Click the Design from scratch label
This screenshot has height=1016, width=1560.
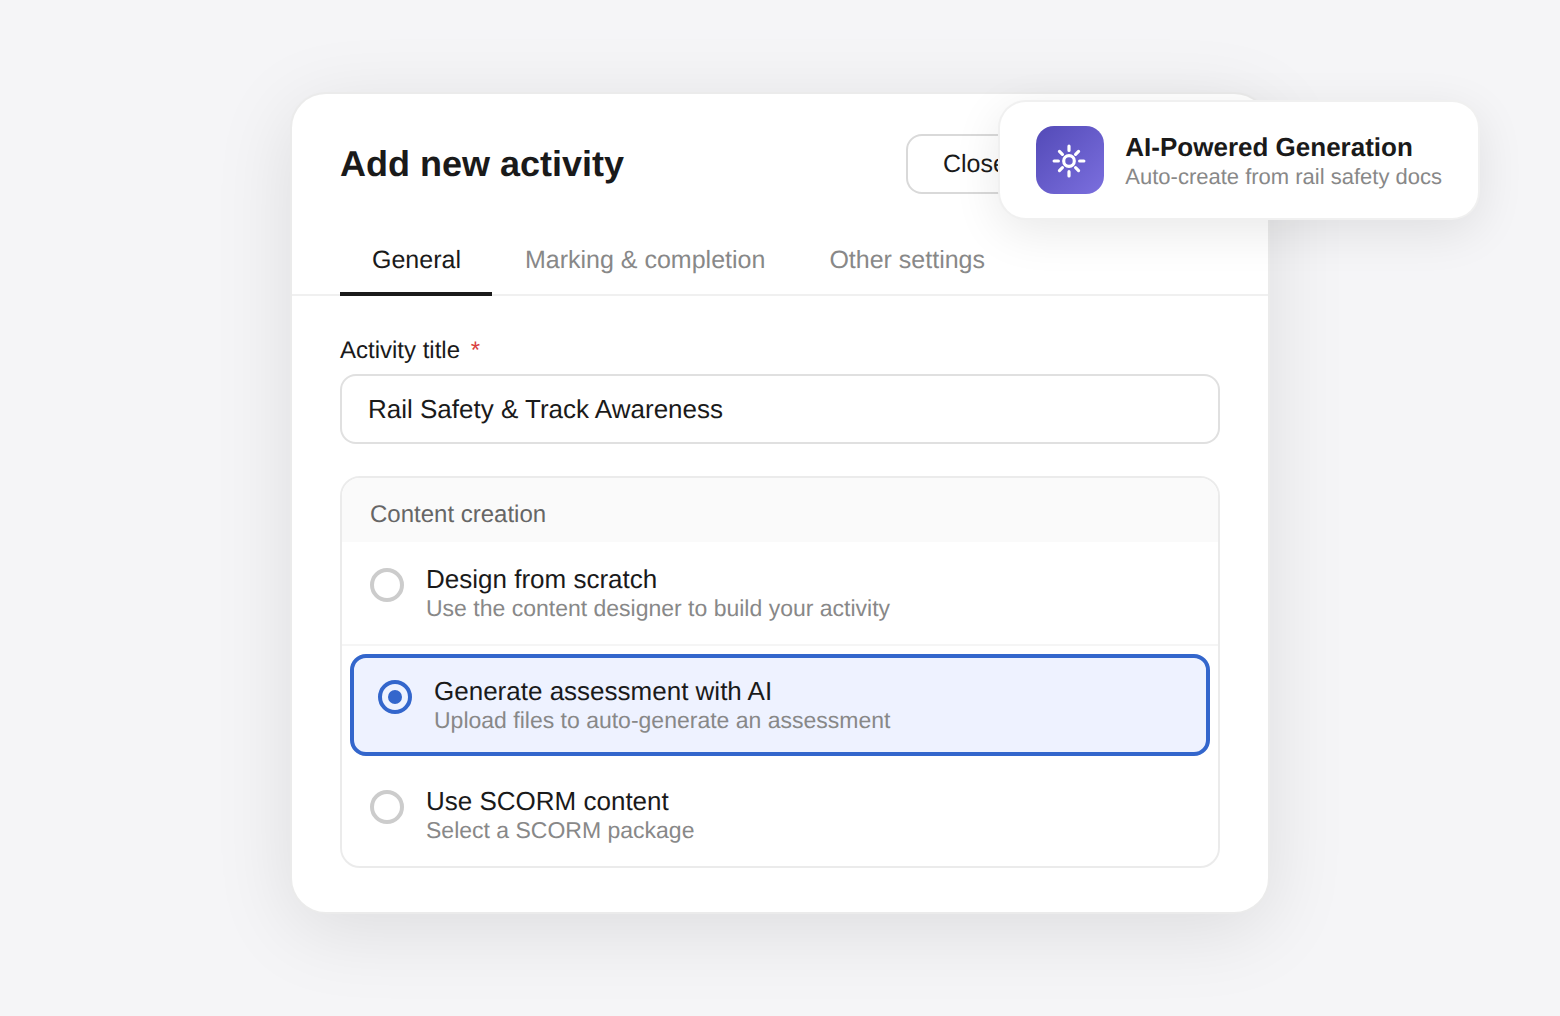tap(541, 579)
